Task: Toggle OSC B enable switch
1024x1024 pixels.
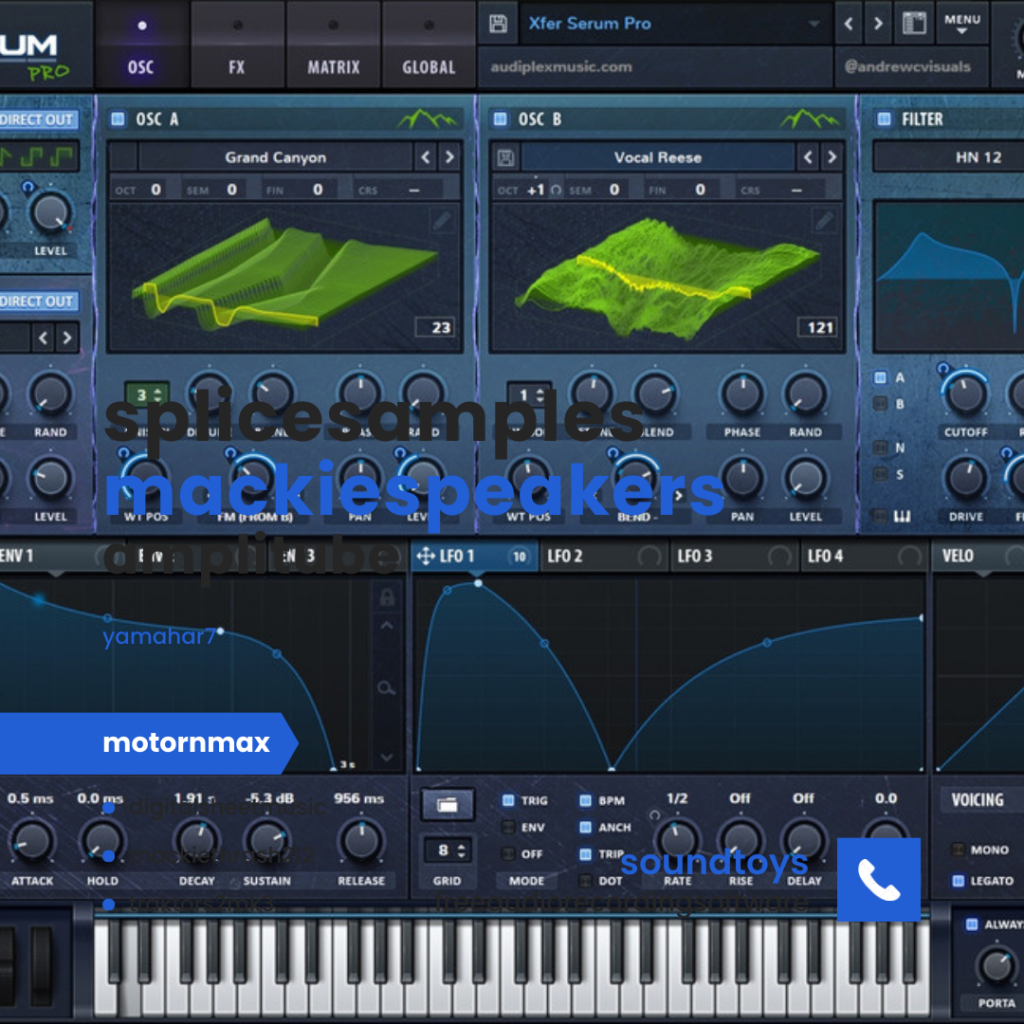Action: point(500,119)
